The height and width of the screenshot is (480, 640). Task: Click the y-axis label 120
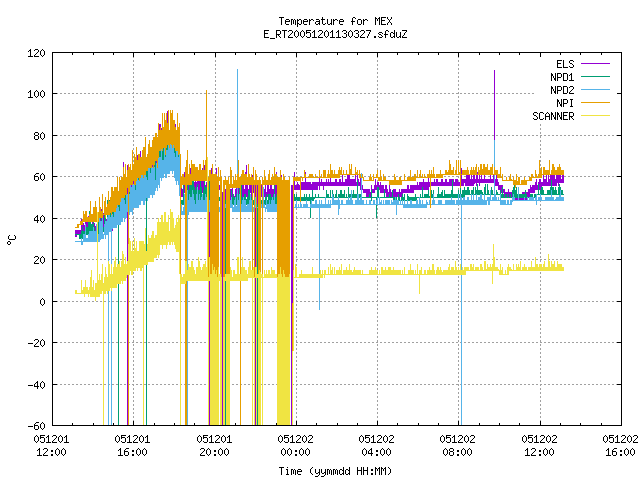[36, 53]
